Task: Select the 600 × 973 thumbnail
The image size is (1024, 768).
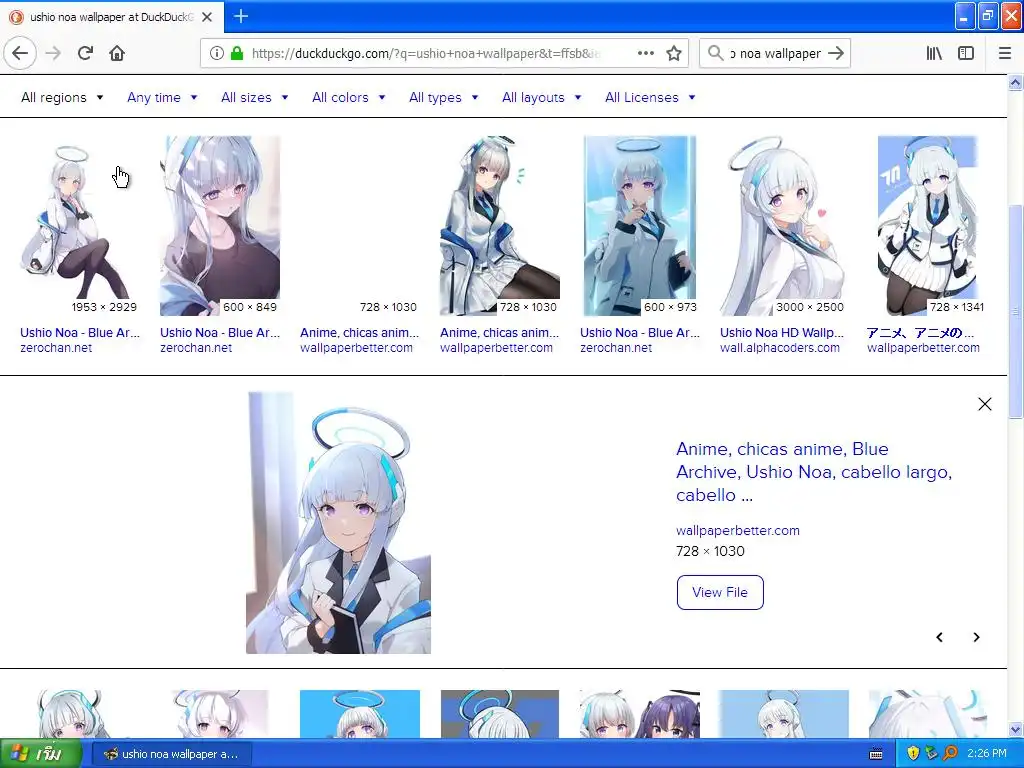Action: [x=639, y=226]
